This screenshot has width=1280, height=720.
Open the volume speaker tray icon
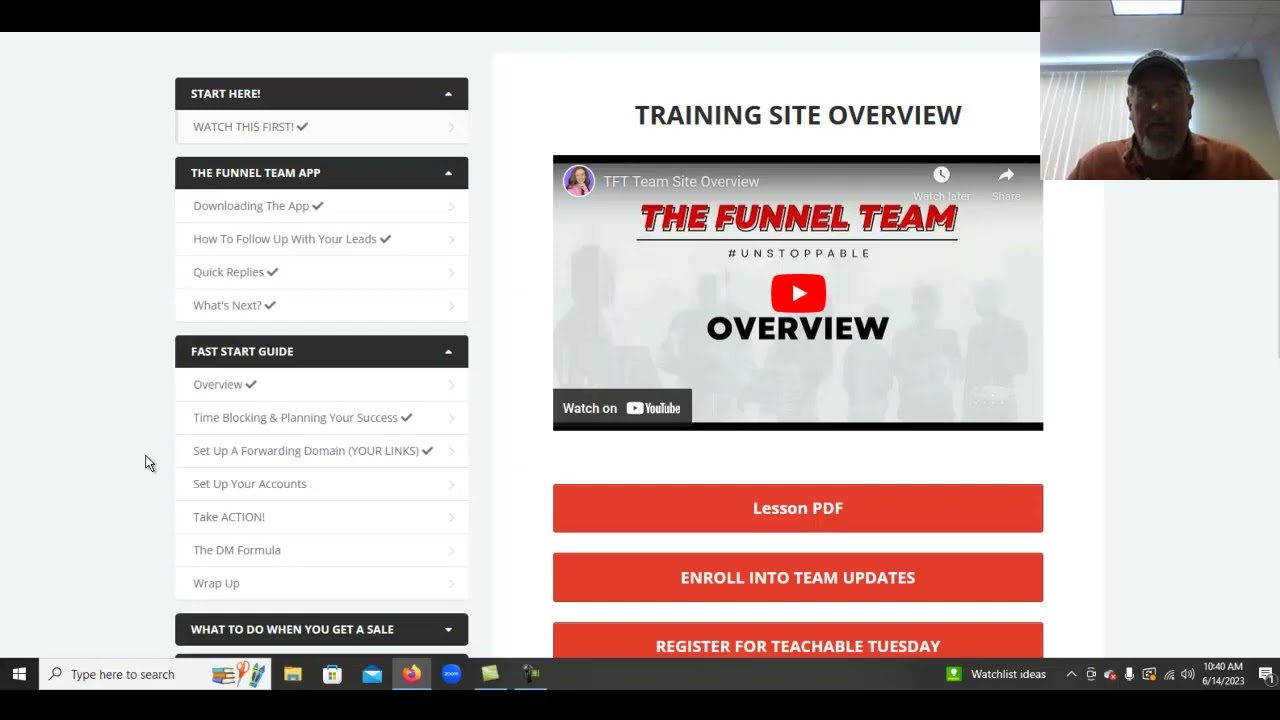[x=1187, y=674]
